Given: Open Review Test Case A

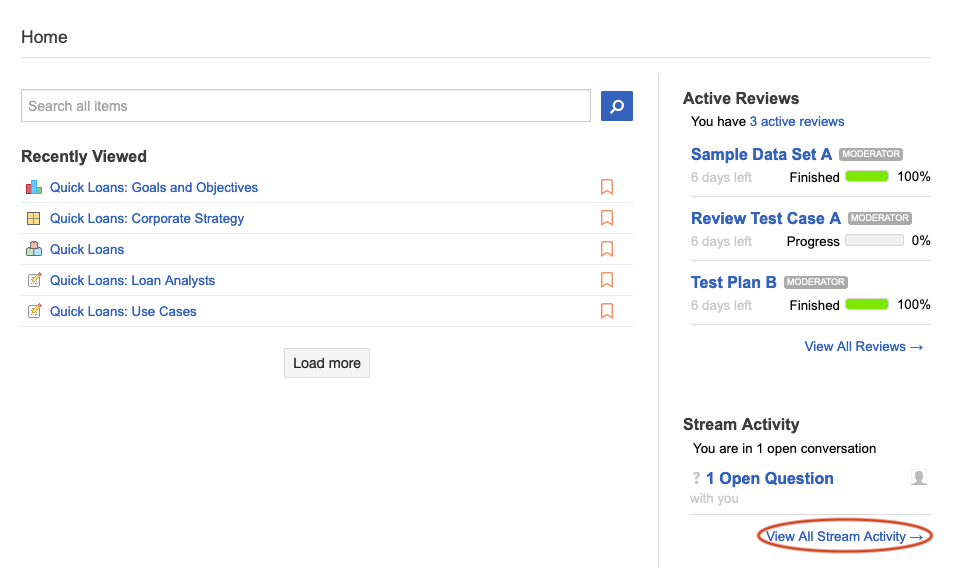Looking at the screenshot, I should click(x=765, y=218).
